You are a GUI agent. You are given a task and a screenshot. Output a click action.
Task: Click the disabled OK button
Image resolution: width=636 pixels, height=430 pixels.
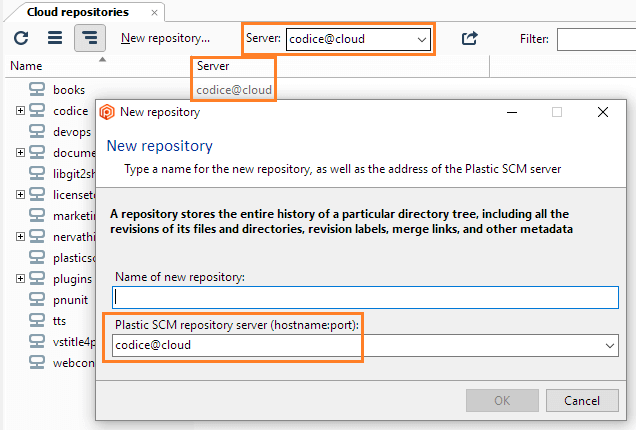(x=502, y=400)
